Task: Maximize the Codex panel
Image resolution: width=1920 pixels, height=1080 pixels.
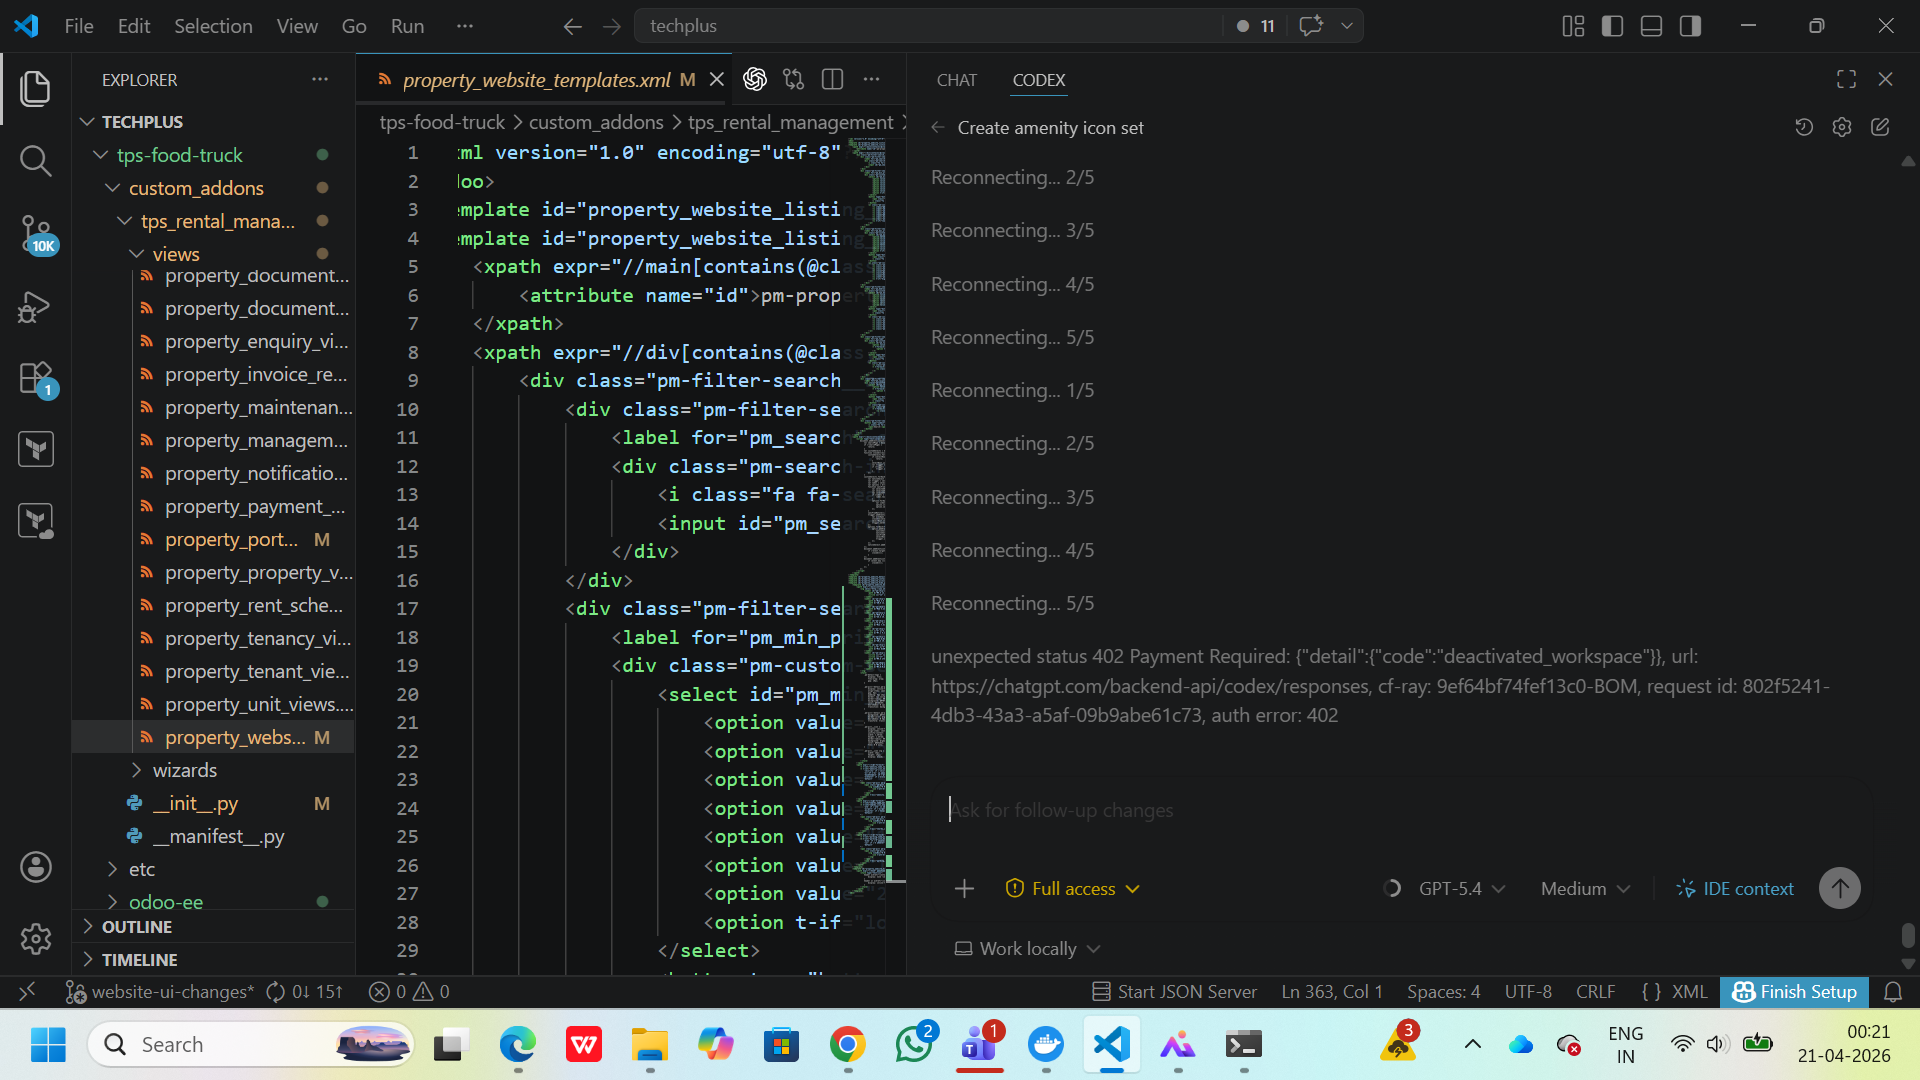Action: (1847, 79)
